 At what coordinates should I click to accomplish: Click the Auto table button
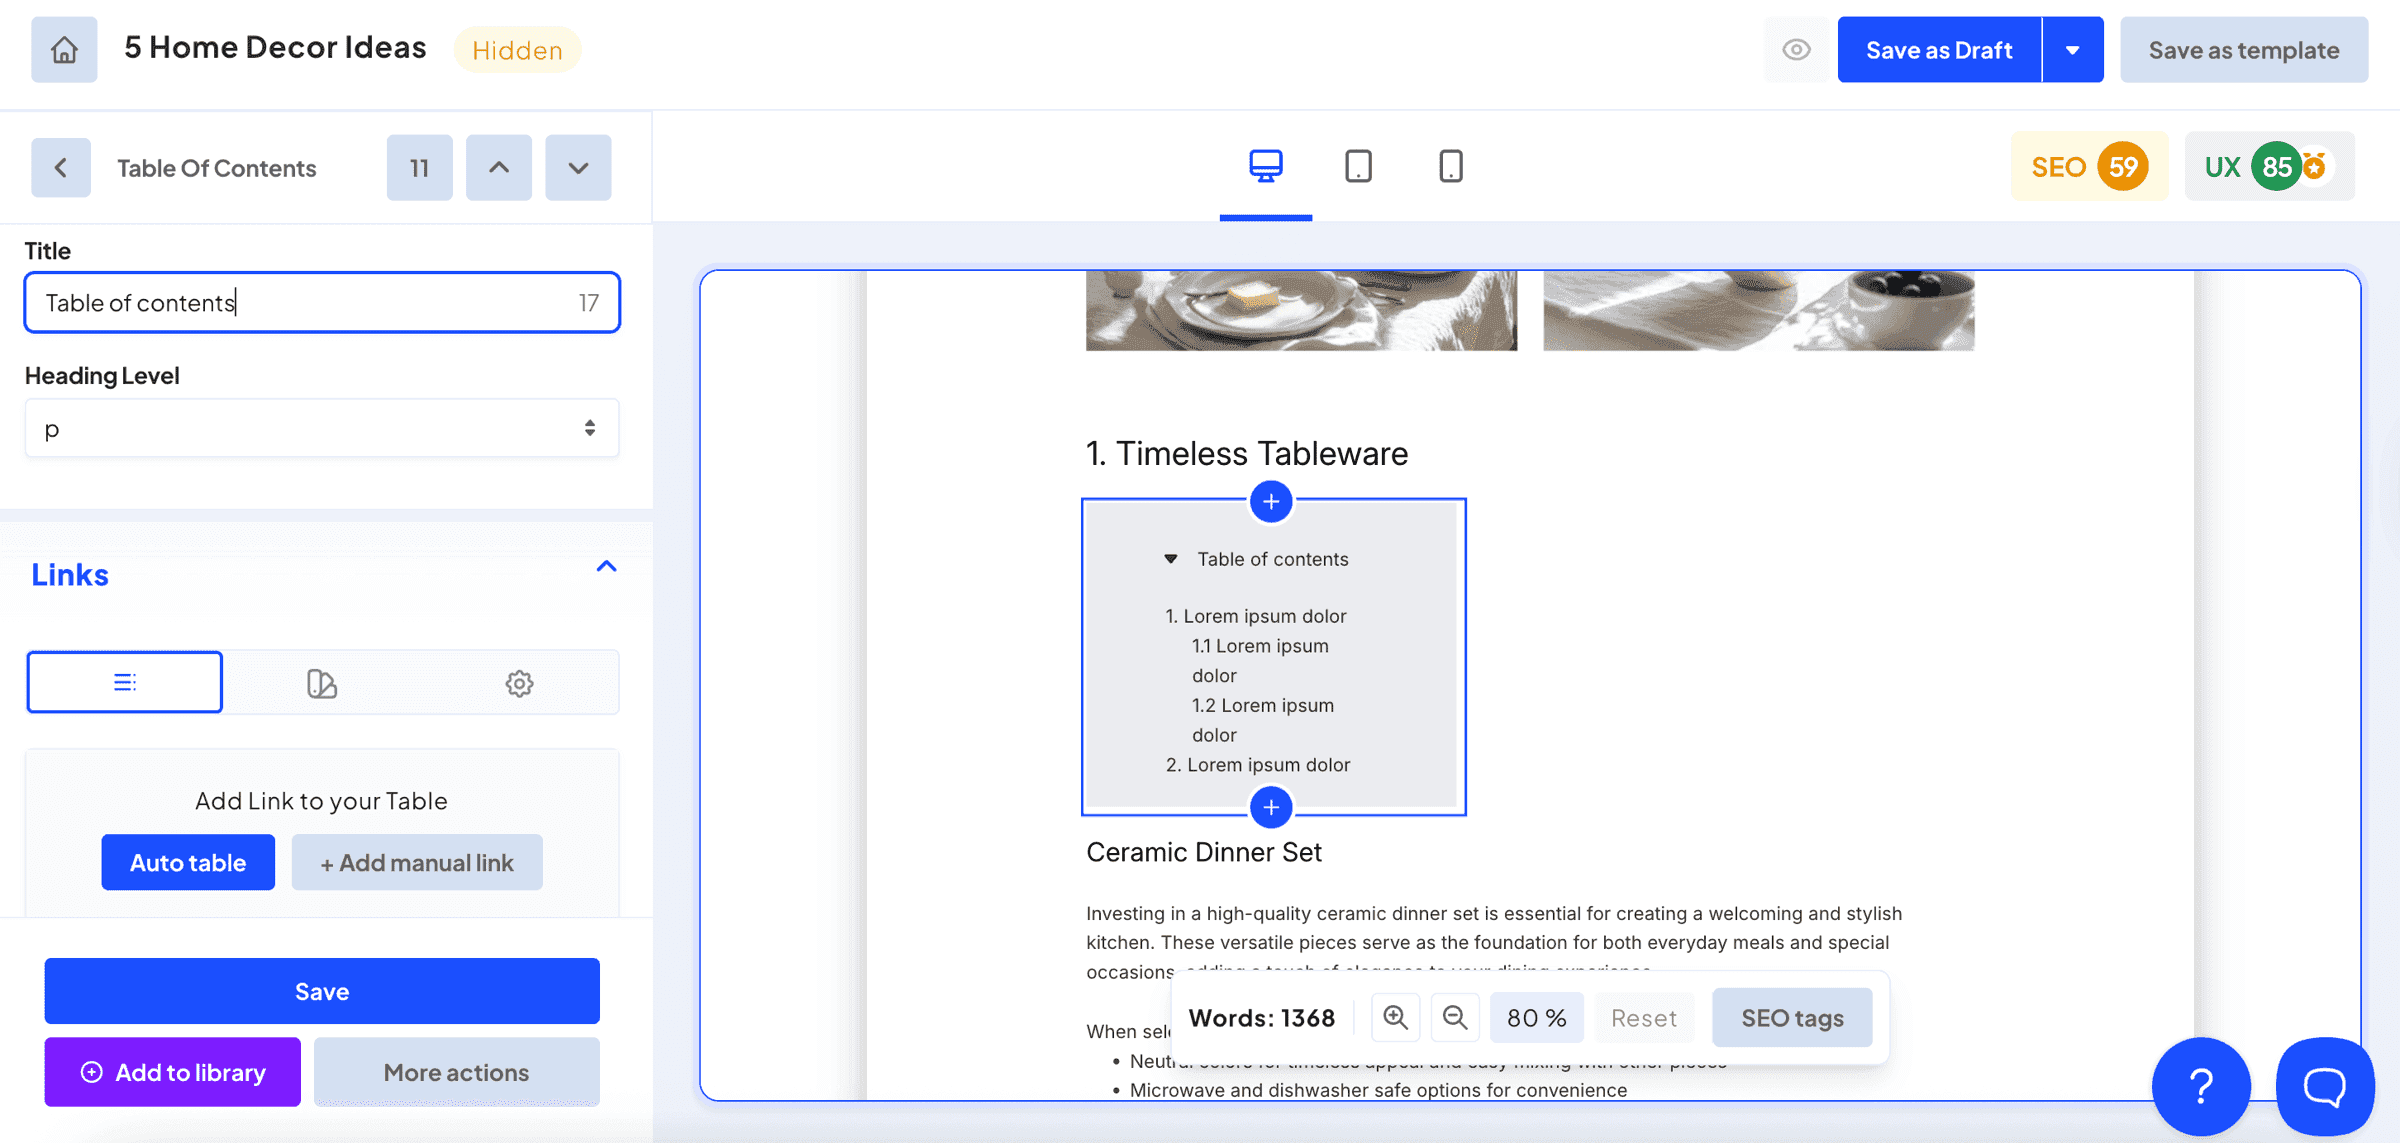tap(188, 862)
